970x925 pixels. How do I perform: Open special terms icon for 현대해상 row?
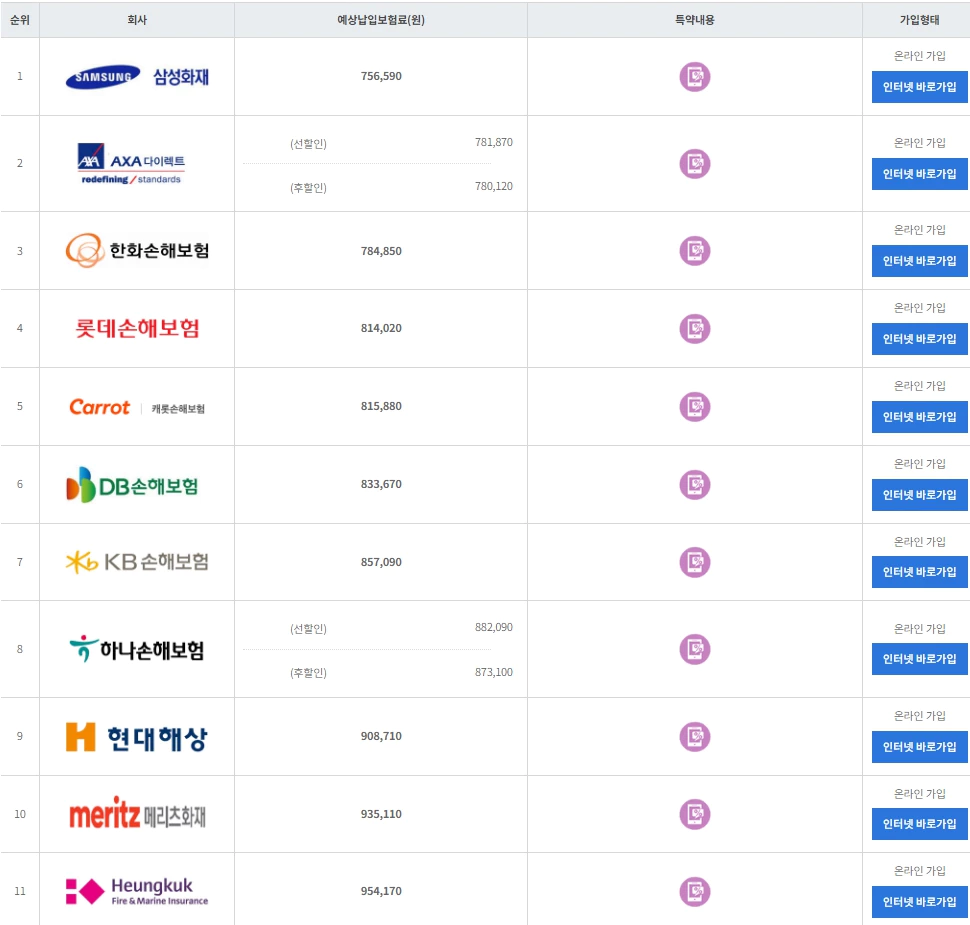(x=695, y=736)
